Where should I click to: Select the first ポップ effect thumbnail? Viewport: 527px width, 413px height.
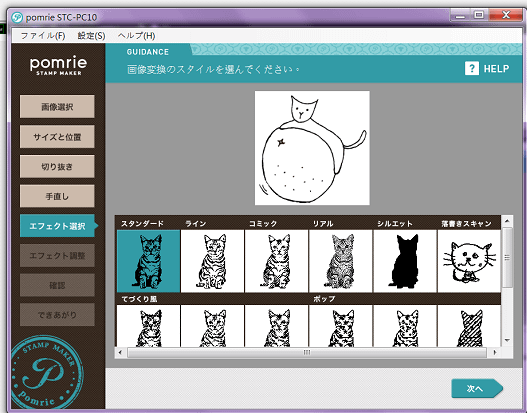pos(341,326)
